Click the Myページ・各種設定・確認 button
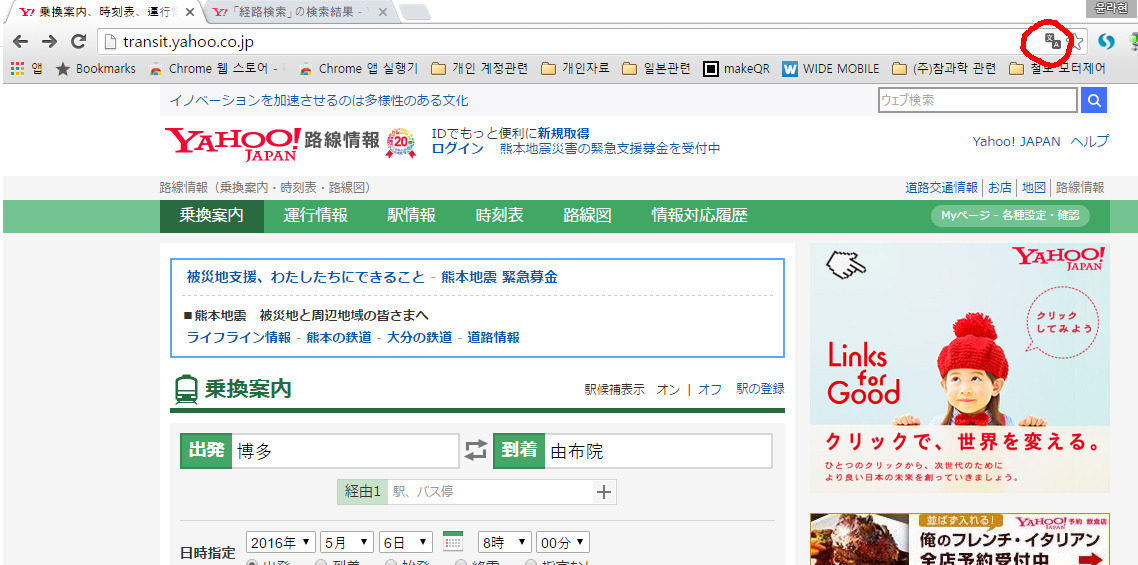 coord(1010,215)
